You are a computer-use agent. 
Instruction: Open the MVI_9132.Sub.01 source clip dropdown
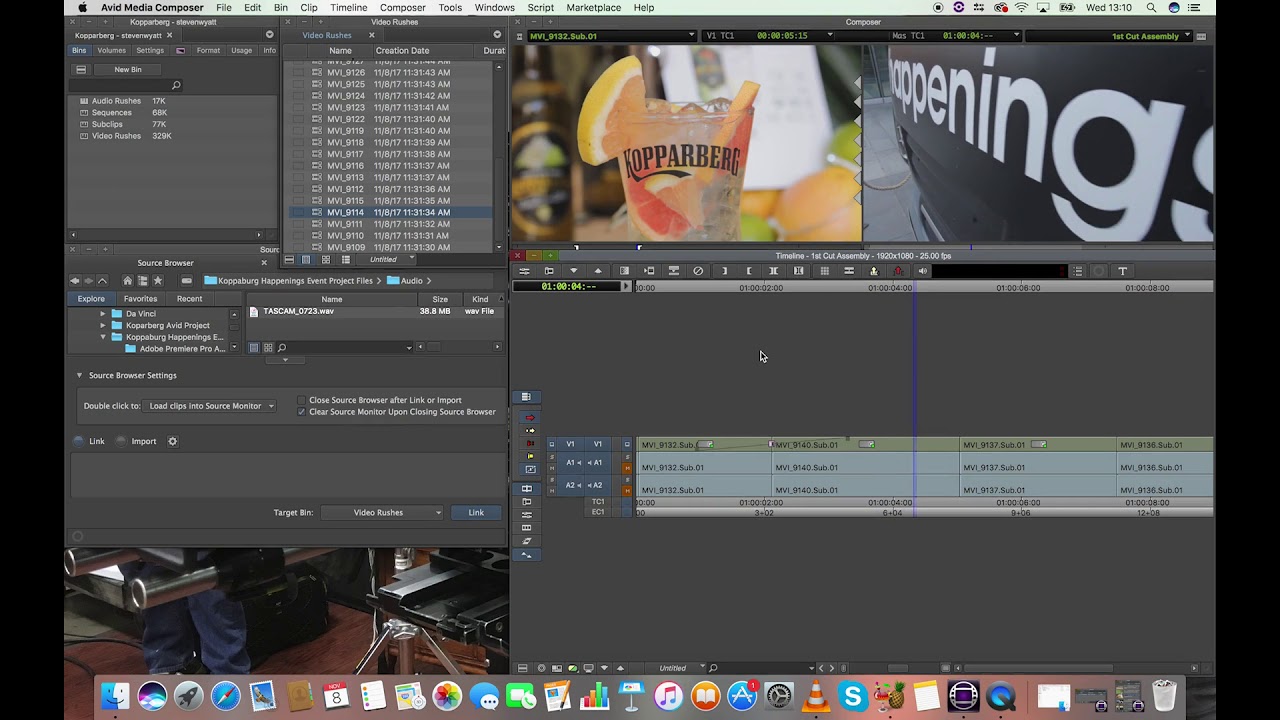pyautogui.click(x=691, y=36)
